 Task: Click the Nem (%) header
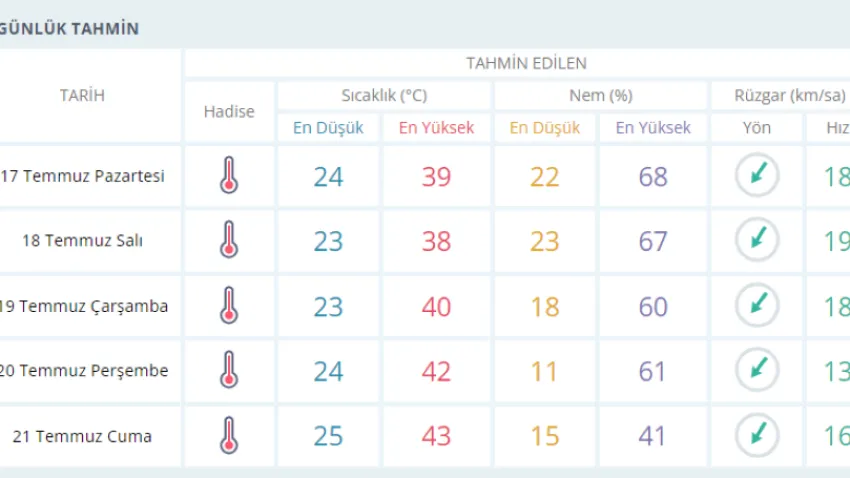600,96
